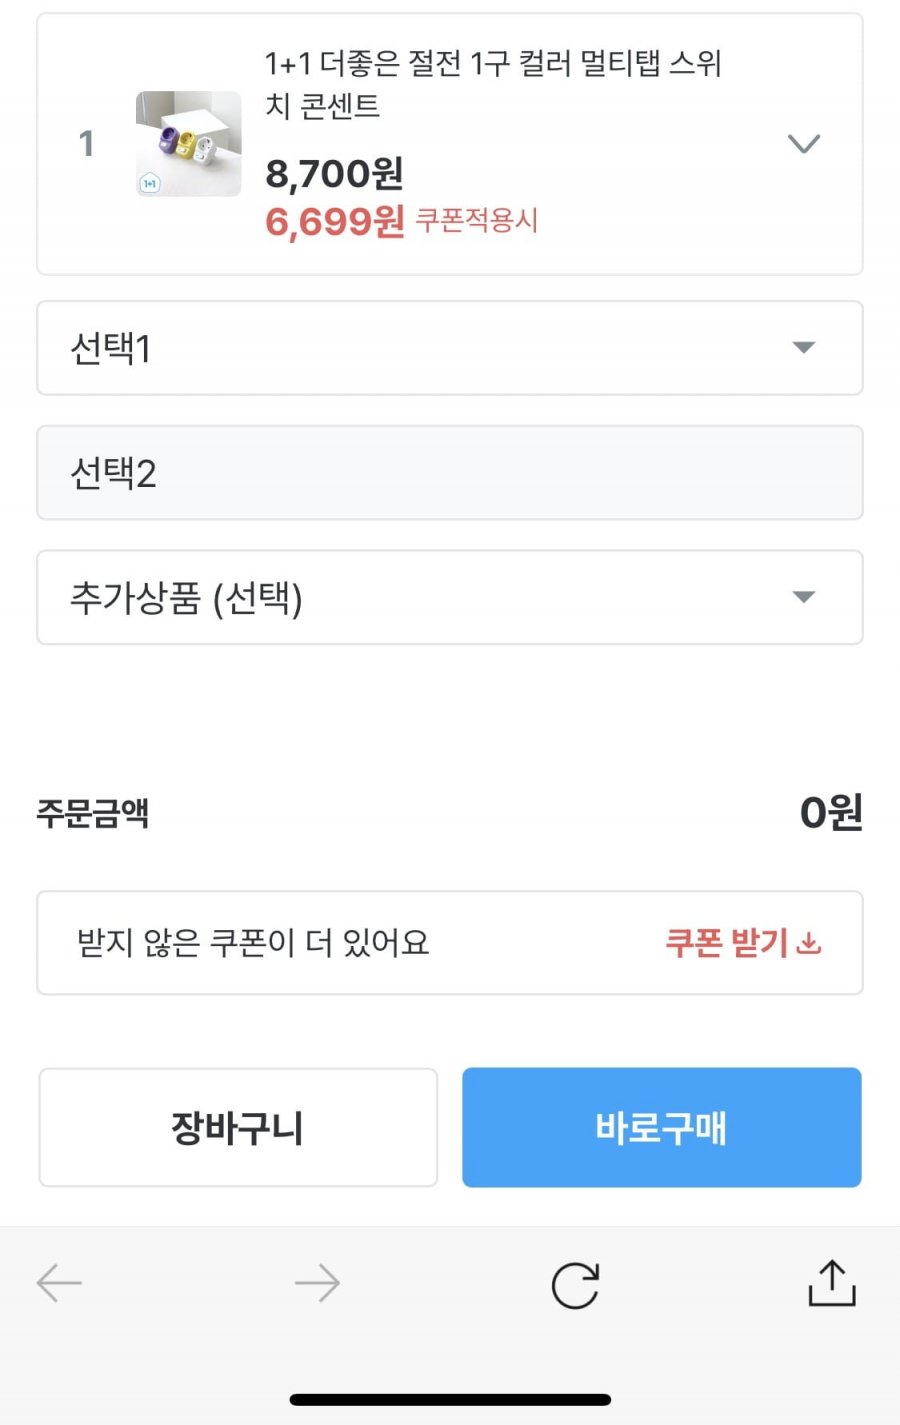Reload the page with refresh icon
900x1425 pixels.
[575, 1285]
